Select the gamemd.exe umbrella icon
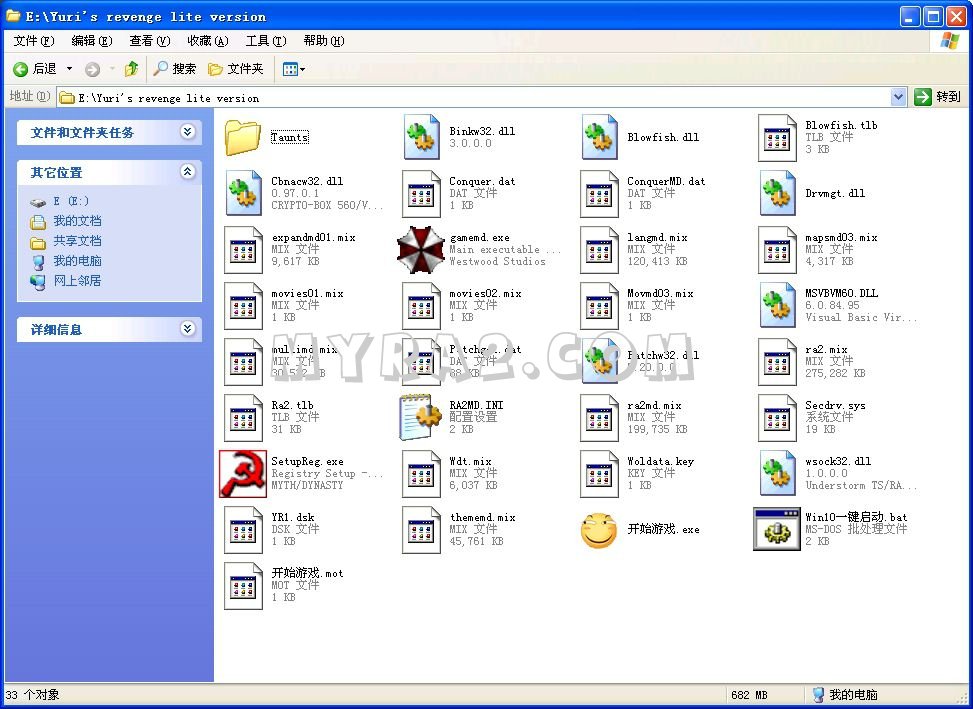The width and height of the screenshot is (973, 709). 421,249
